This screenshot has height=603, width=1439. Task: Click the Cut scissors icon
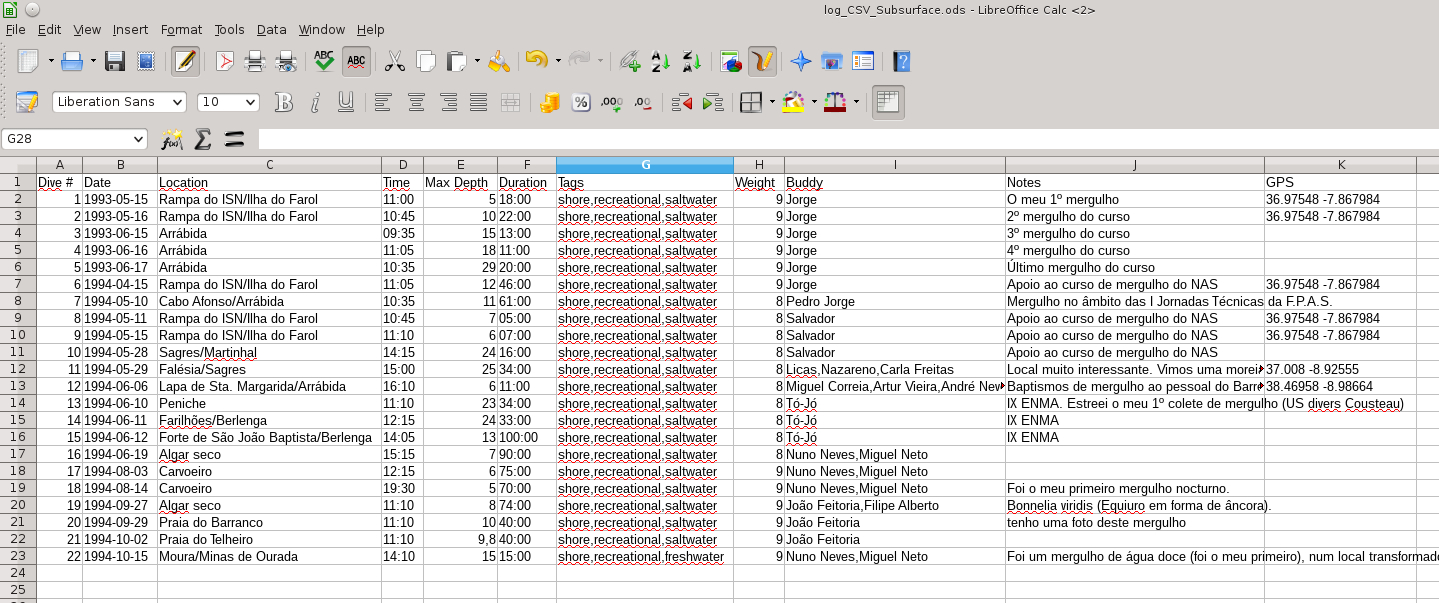[395, 62]
